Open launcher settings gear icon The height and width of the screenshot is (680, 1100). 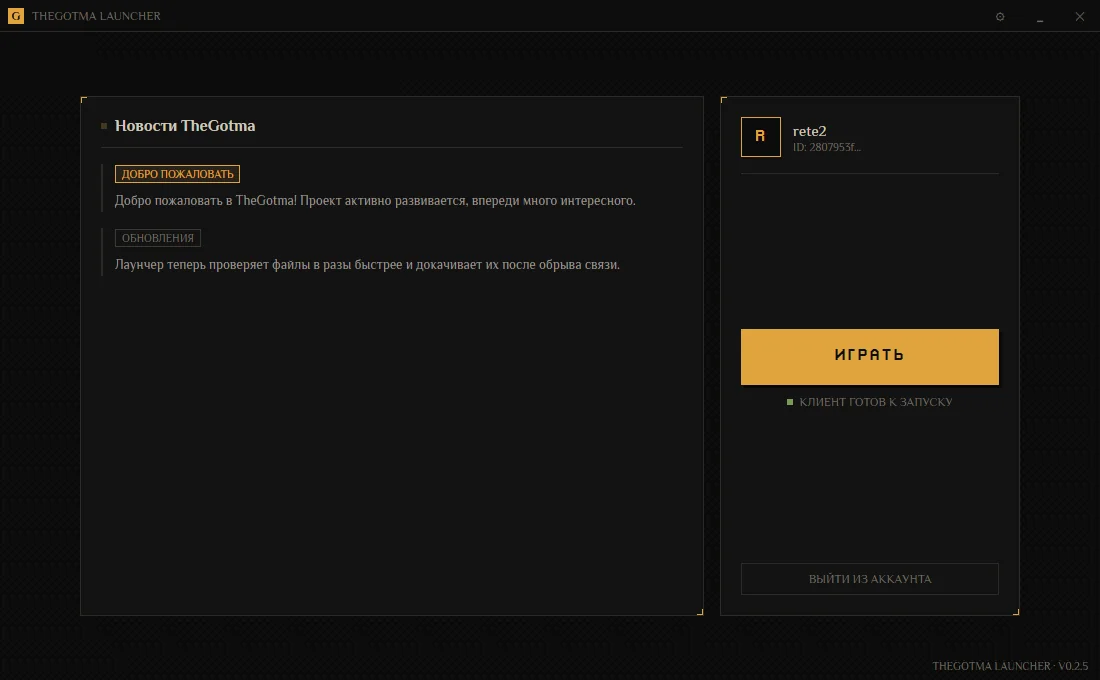click(x=1000, y=16)
